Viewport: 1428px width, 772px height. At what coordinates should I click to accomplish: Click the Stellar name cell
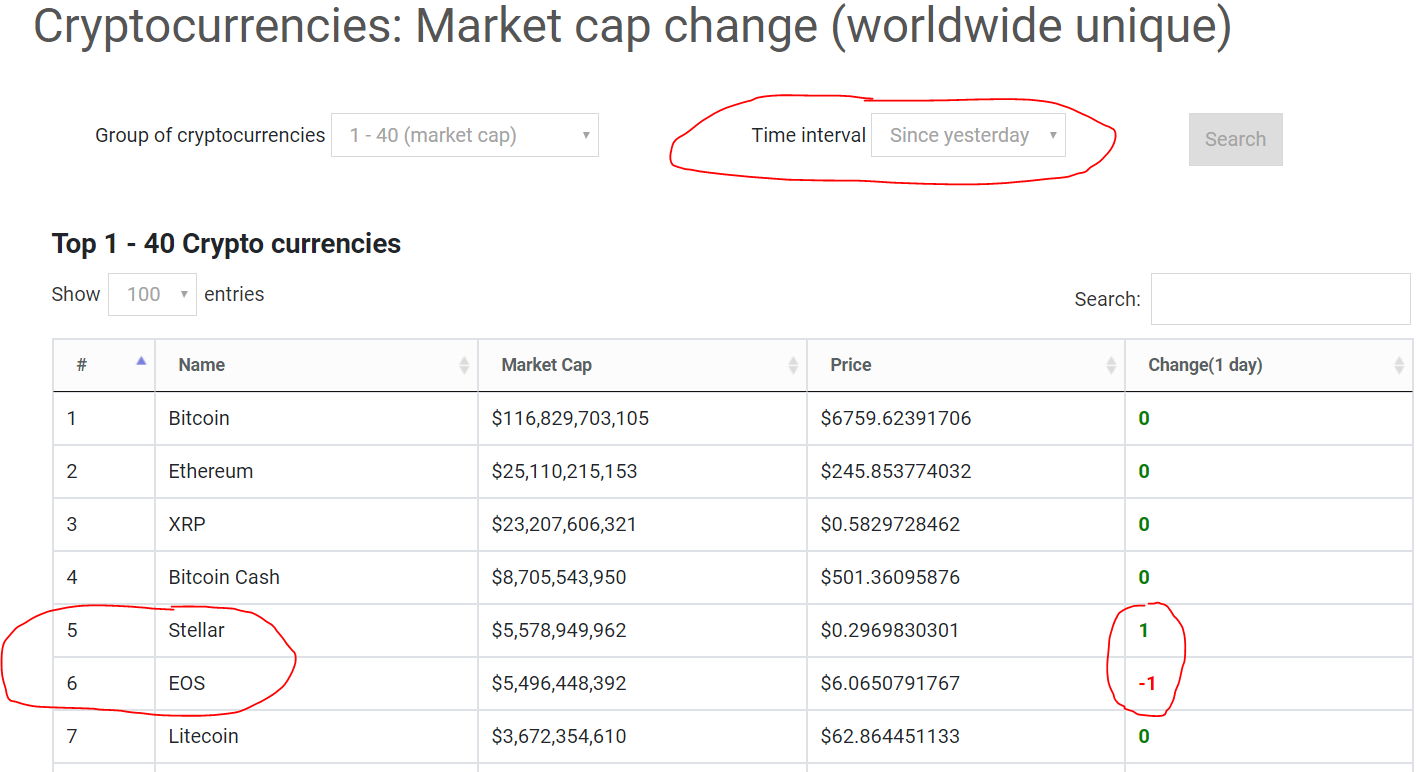point(196,630)
